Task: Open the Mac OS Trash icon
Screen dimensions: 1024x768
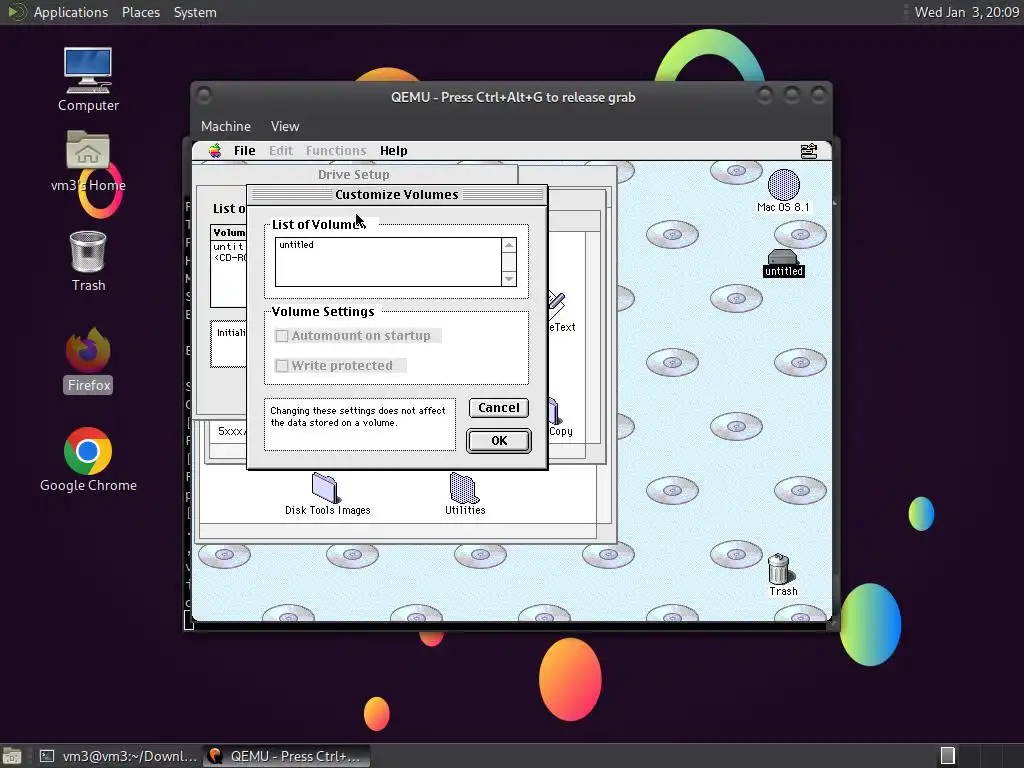Action: click(778, 569)
